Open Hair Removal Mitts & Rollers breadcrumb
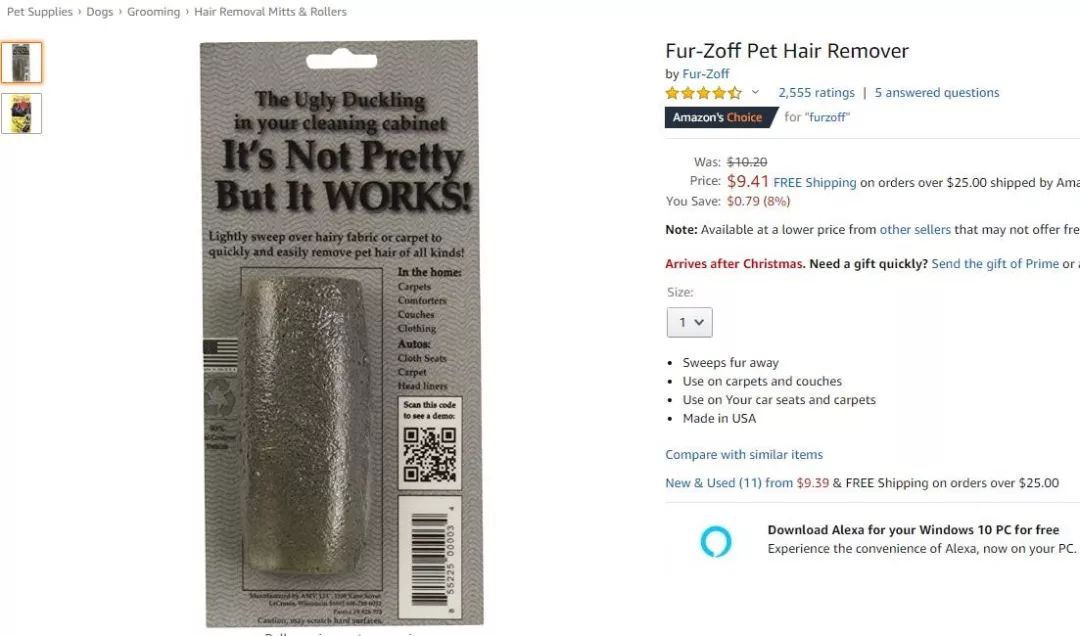 pyautogui.click(x=270, y=12)
